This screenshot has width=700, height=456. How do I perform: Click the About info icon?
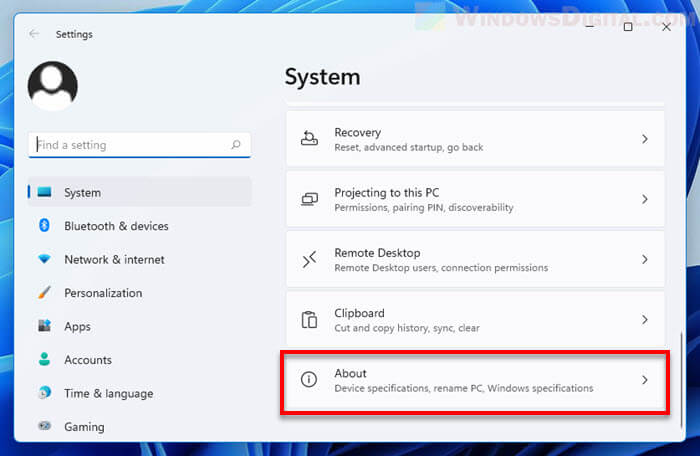(309, 380)
